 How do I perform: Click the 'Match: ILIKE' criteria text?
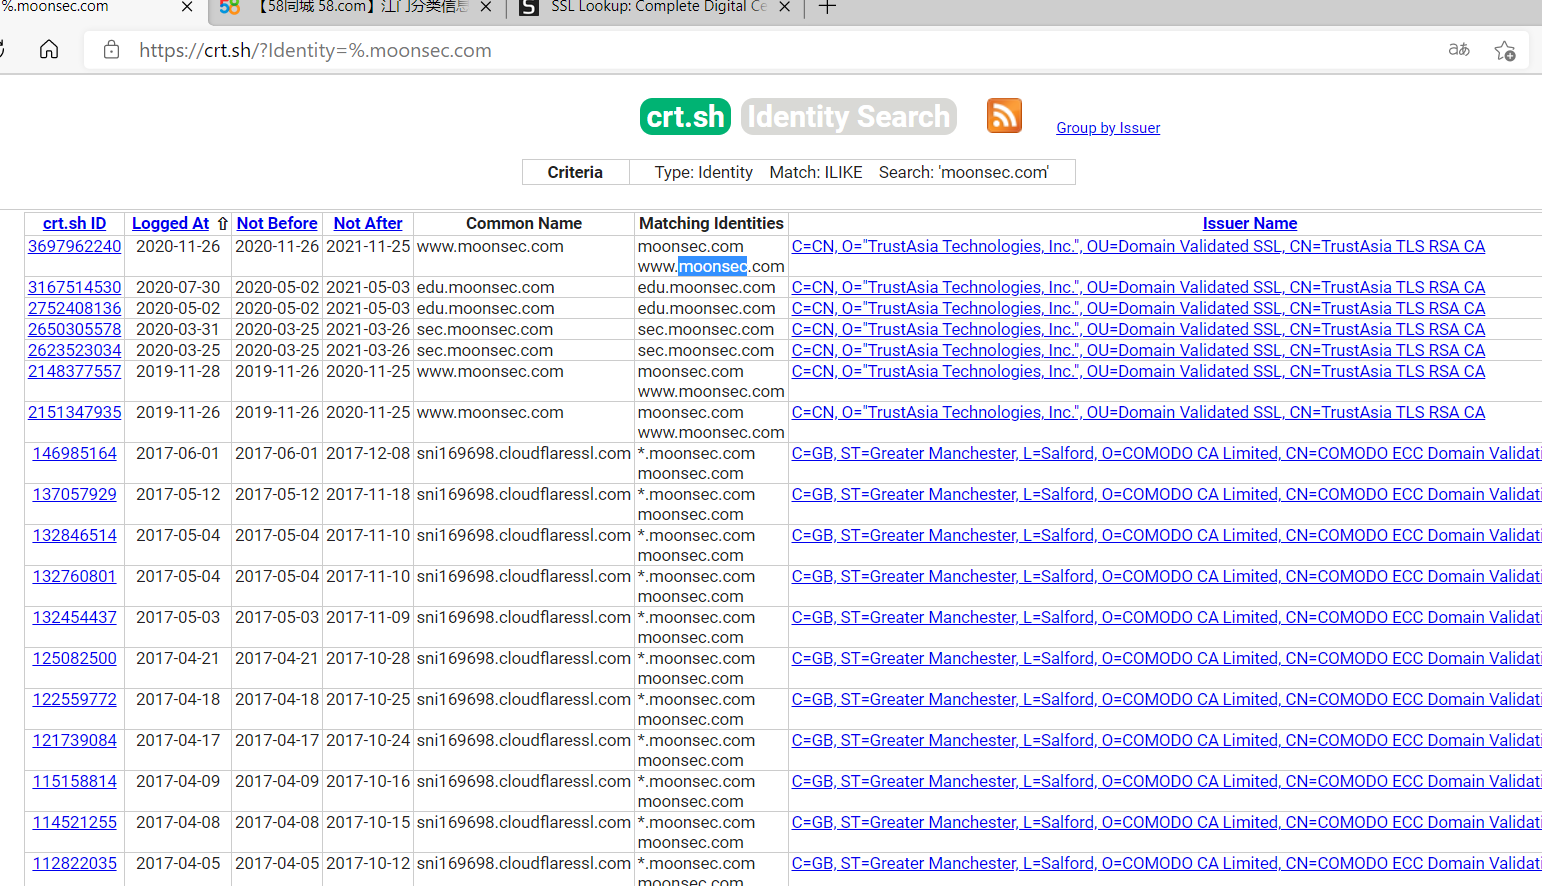(816, 173)
